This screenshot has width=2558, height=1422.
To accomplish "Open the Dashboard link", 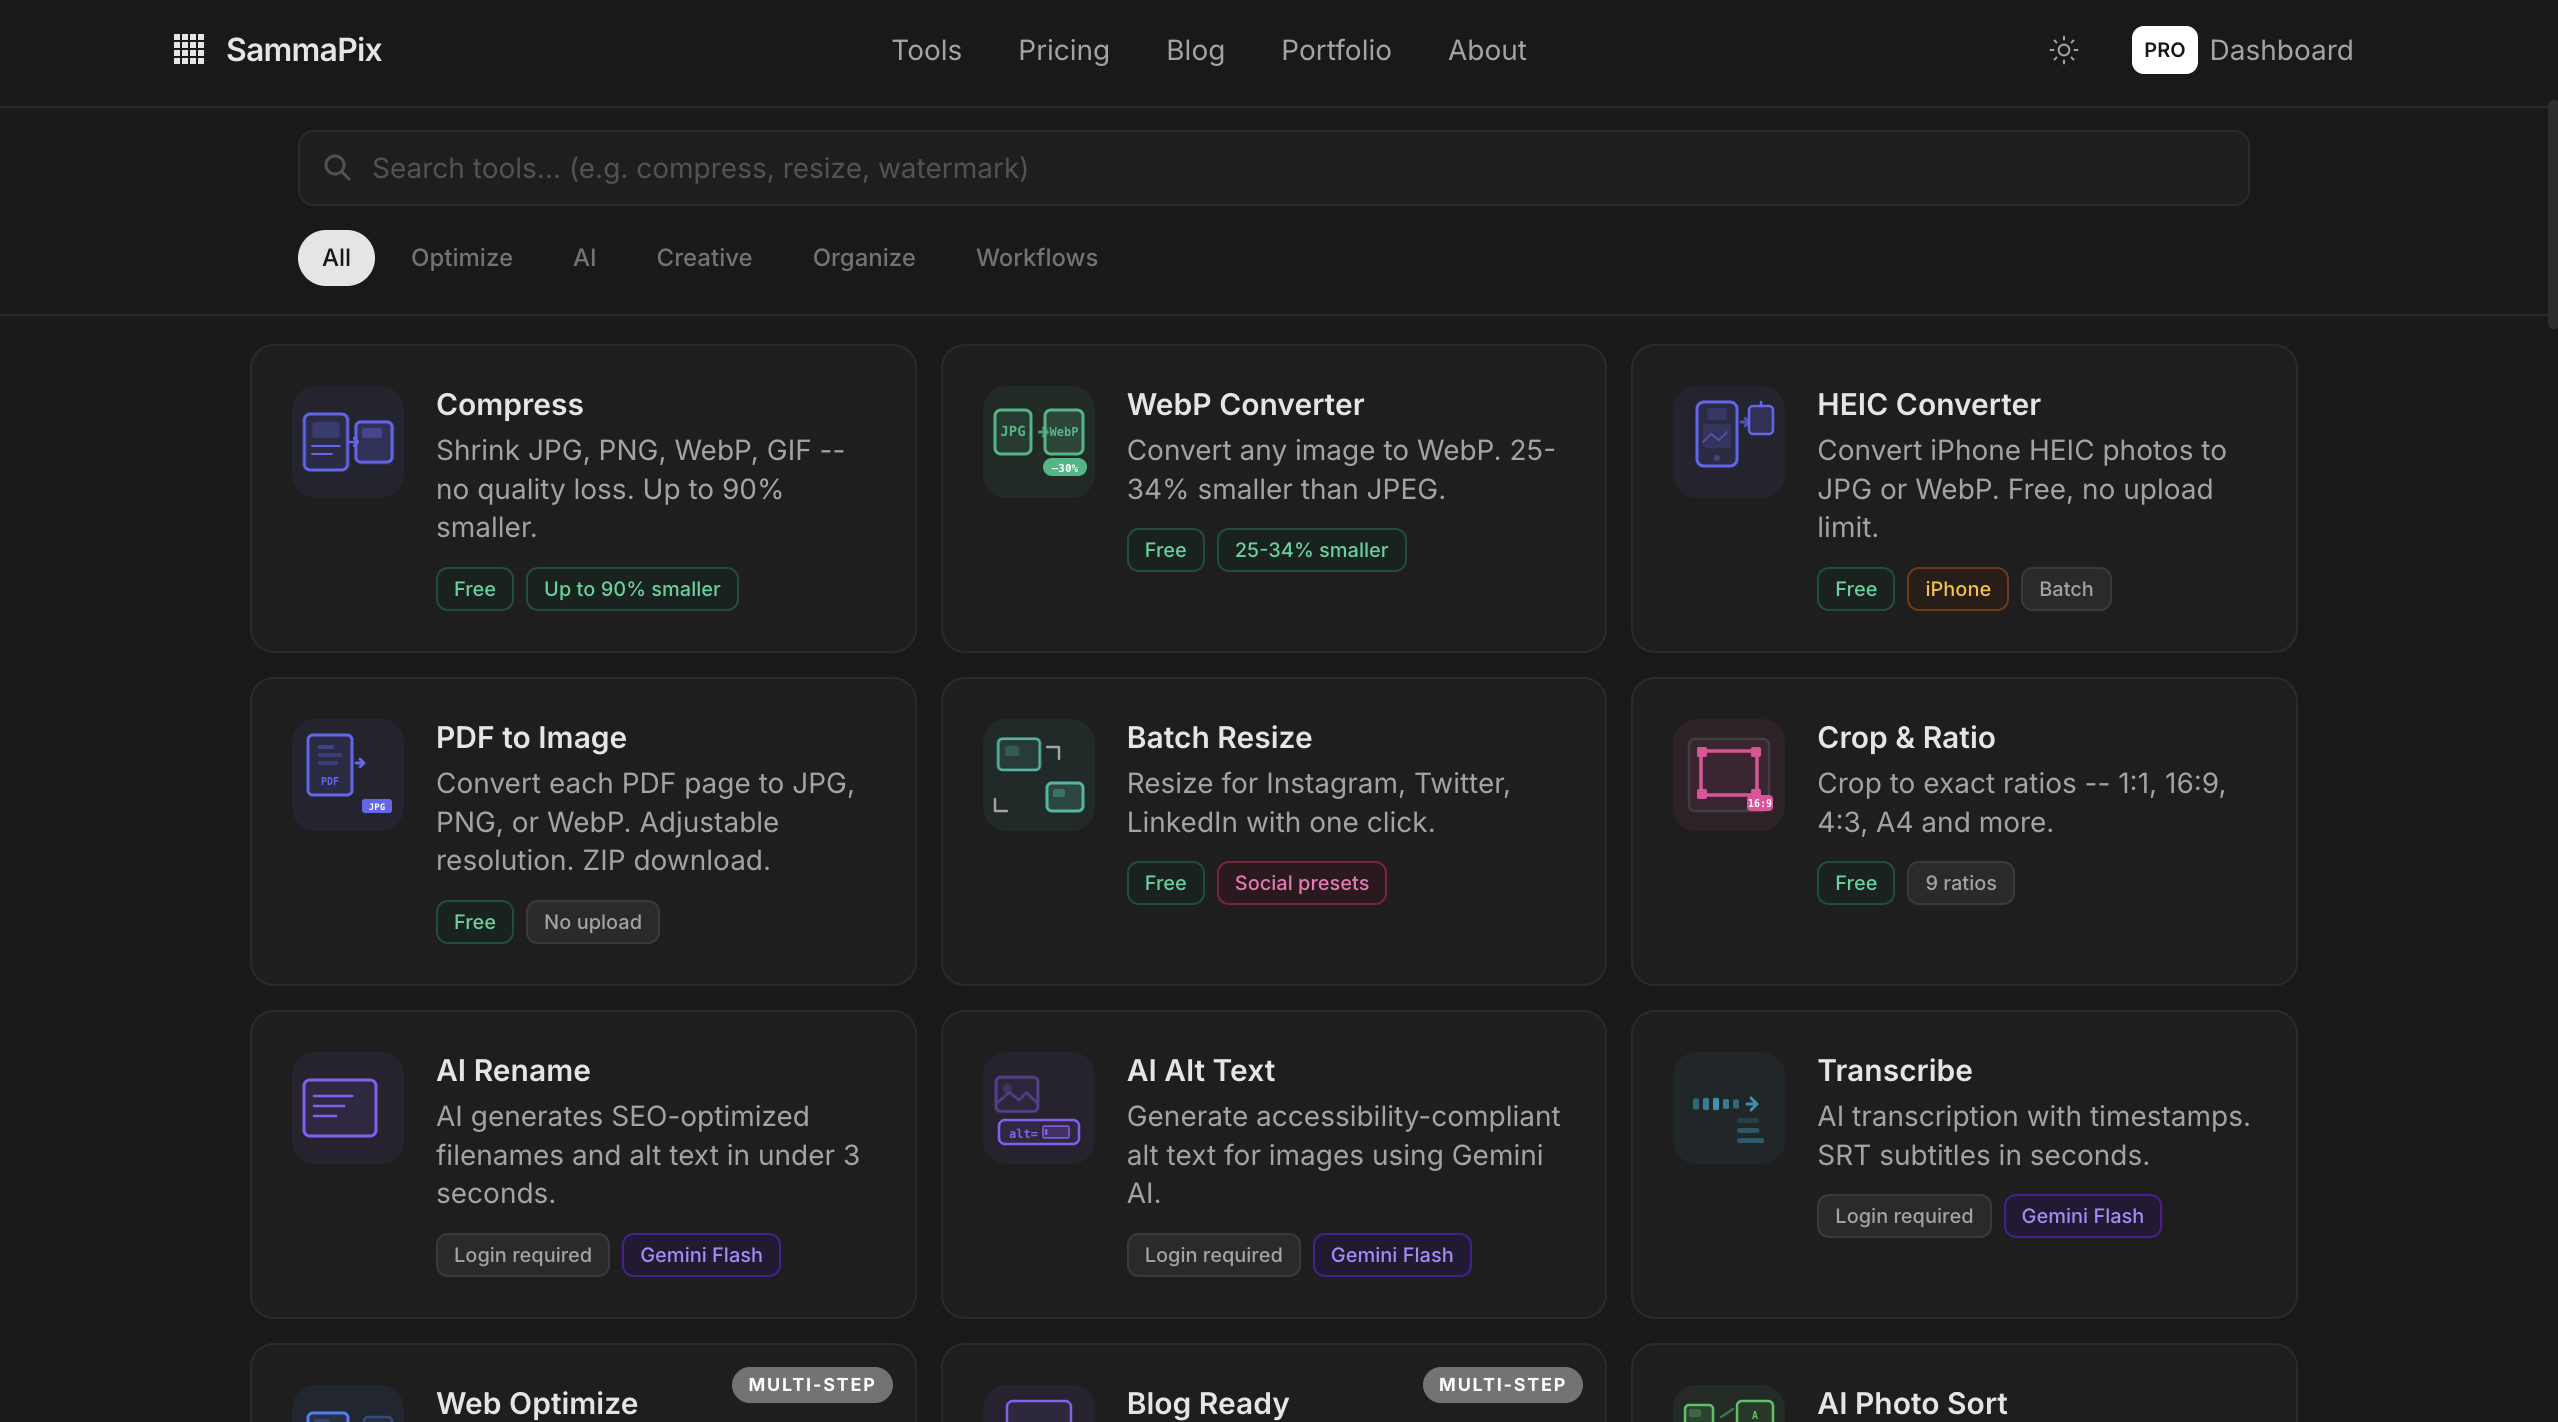I will (x=2281, y=50).
